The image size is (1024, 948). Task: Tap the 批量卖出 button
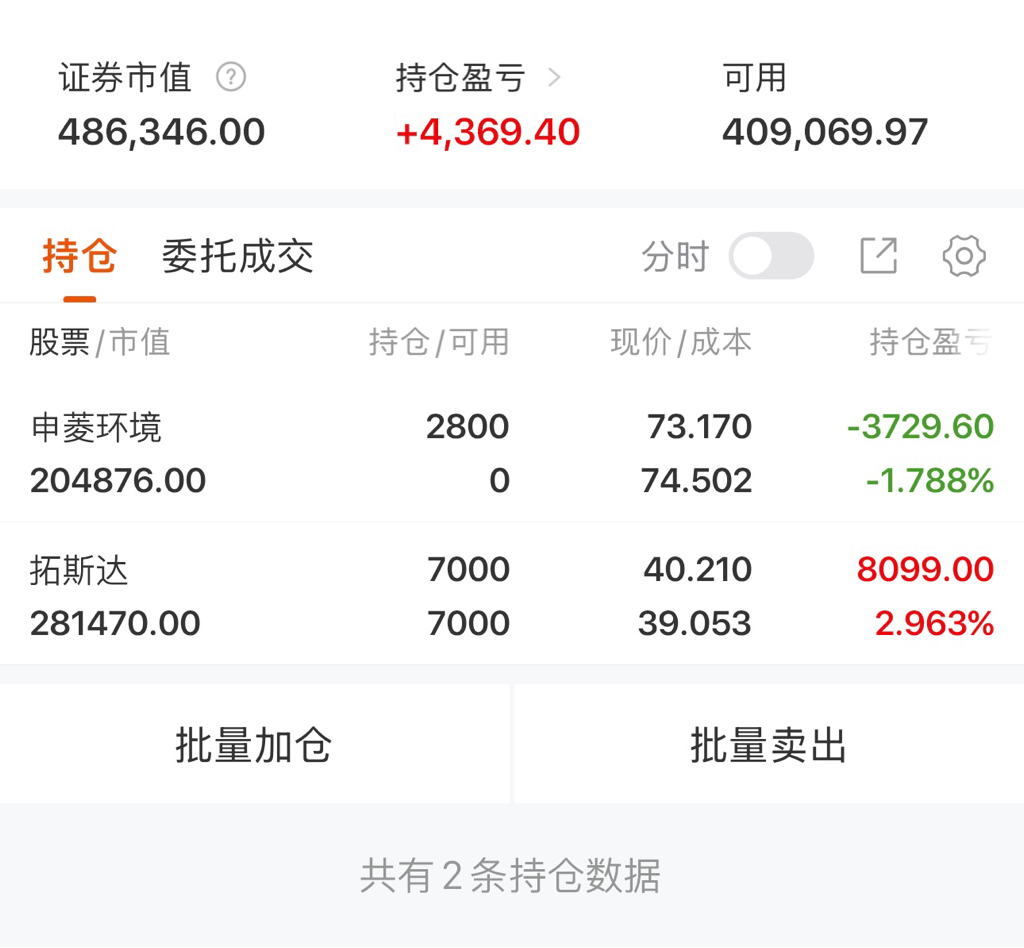coord(769,744)
